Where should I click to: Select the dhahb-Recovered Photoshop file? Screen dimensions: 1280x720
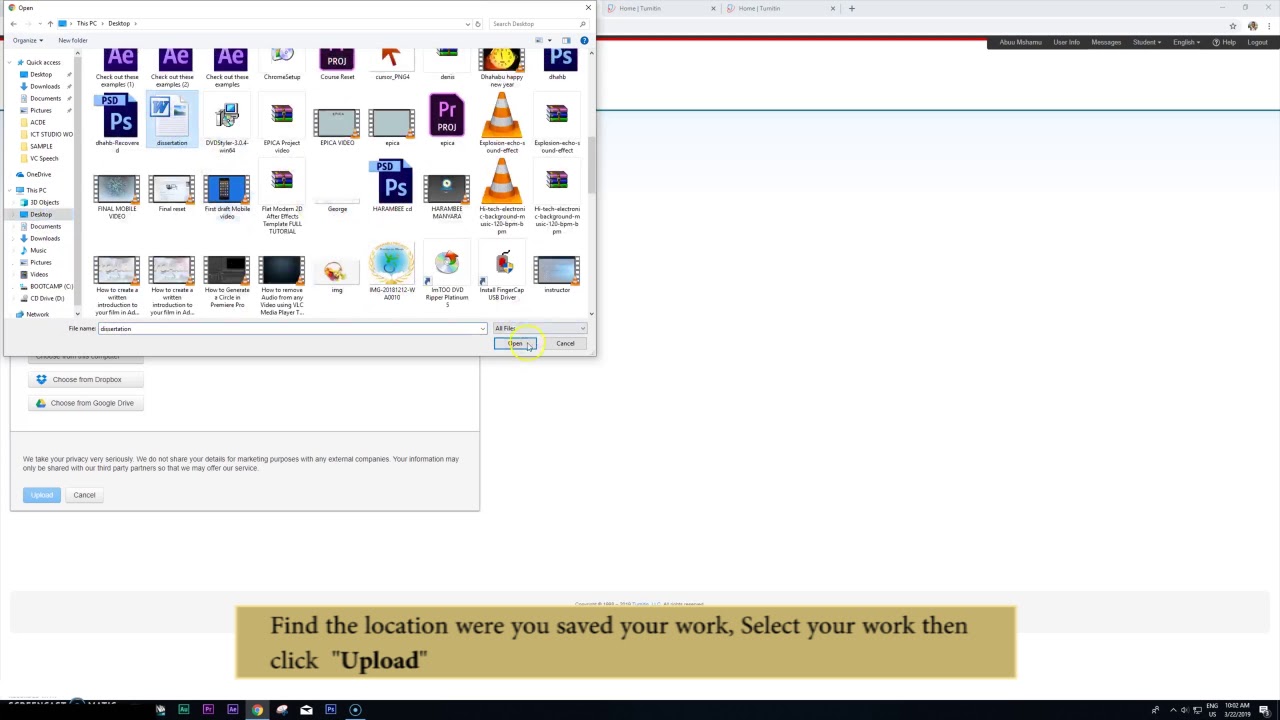coord(117,124)
